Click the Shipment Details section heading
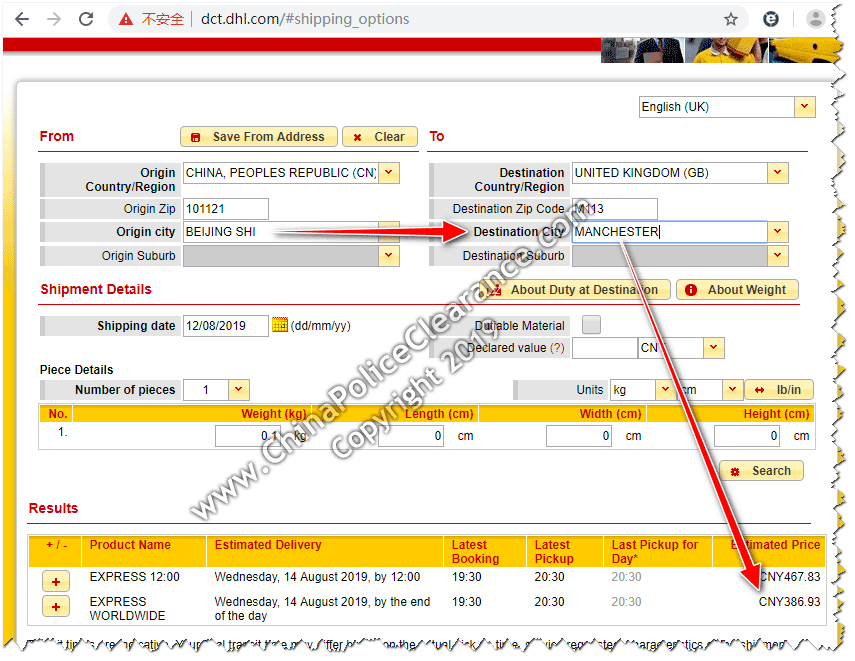This screenshot has width=855, height=661. [96, 290]
